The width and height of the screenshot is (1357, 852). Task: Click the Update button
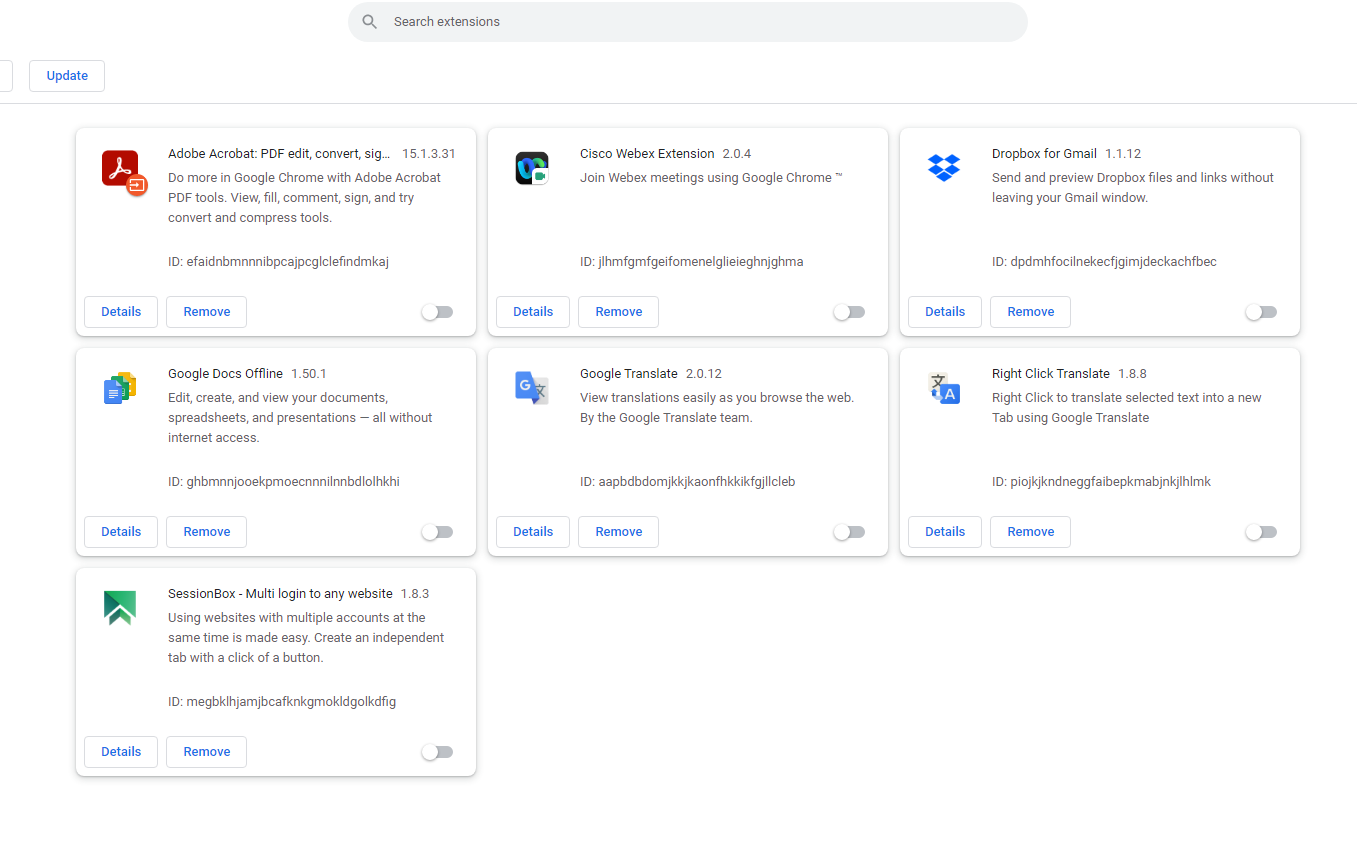[67, 76]
